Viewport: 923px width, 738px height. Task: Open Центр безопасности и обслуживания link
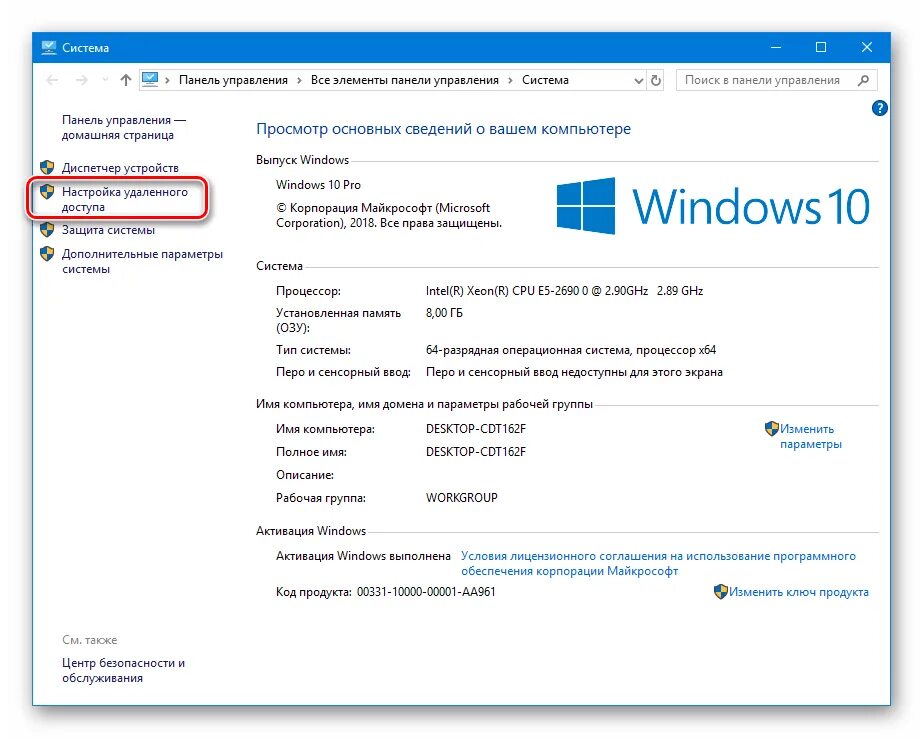124,670
